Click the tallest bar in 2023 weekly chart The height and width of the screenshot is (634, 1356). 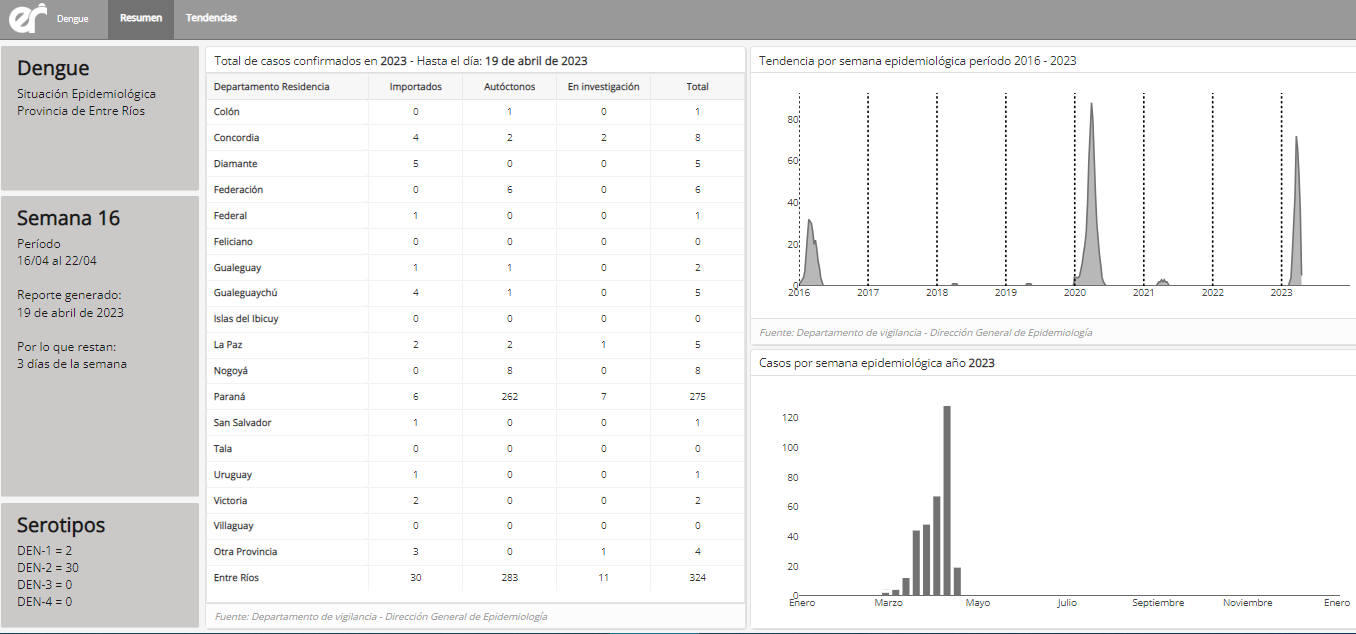point(947,500)
